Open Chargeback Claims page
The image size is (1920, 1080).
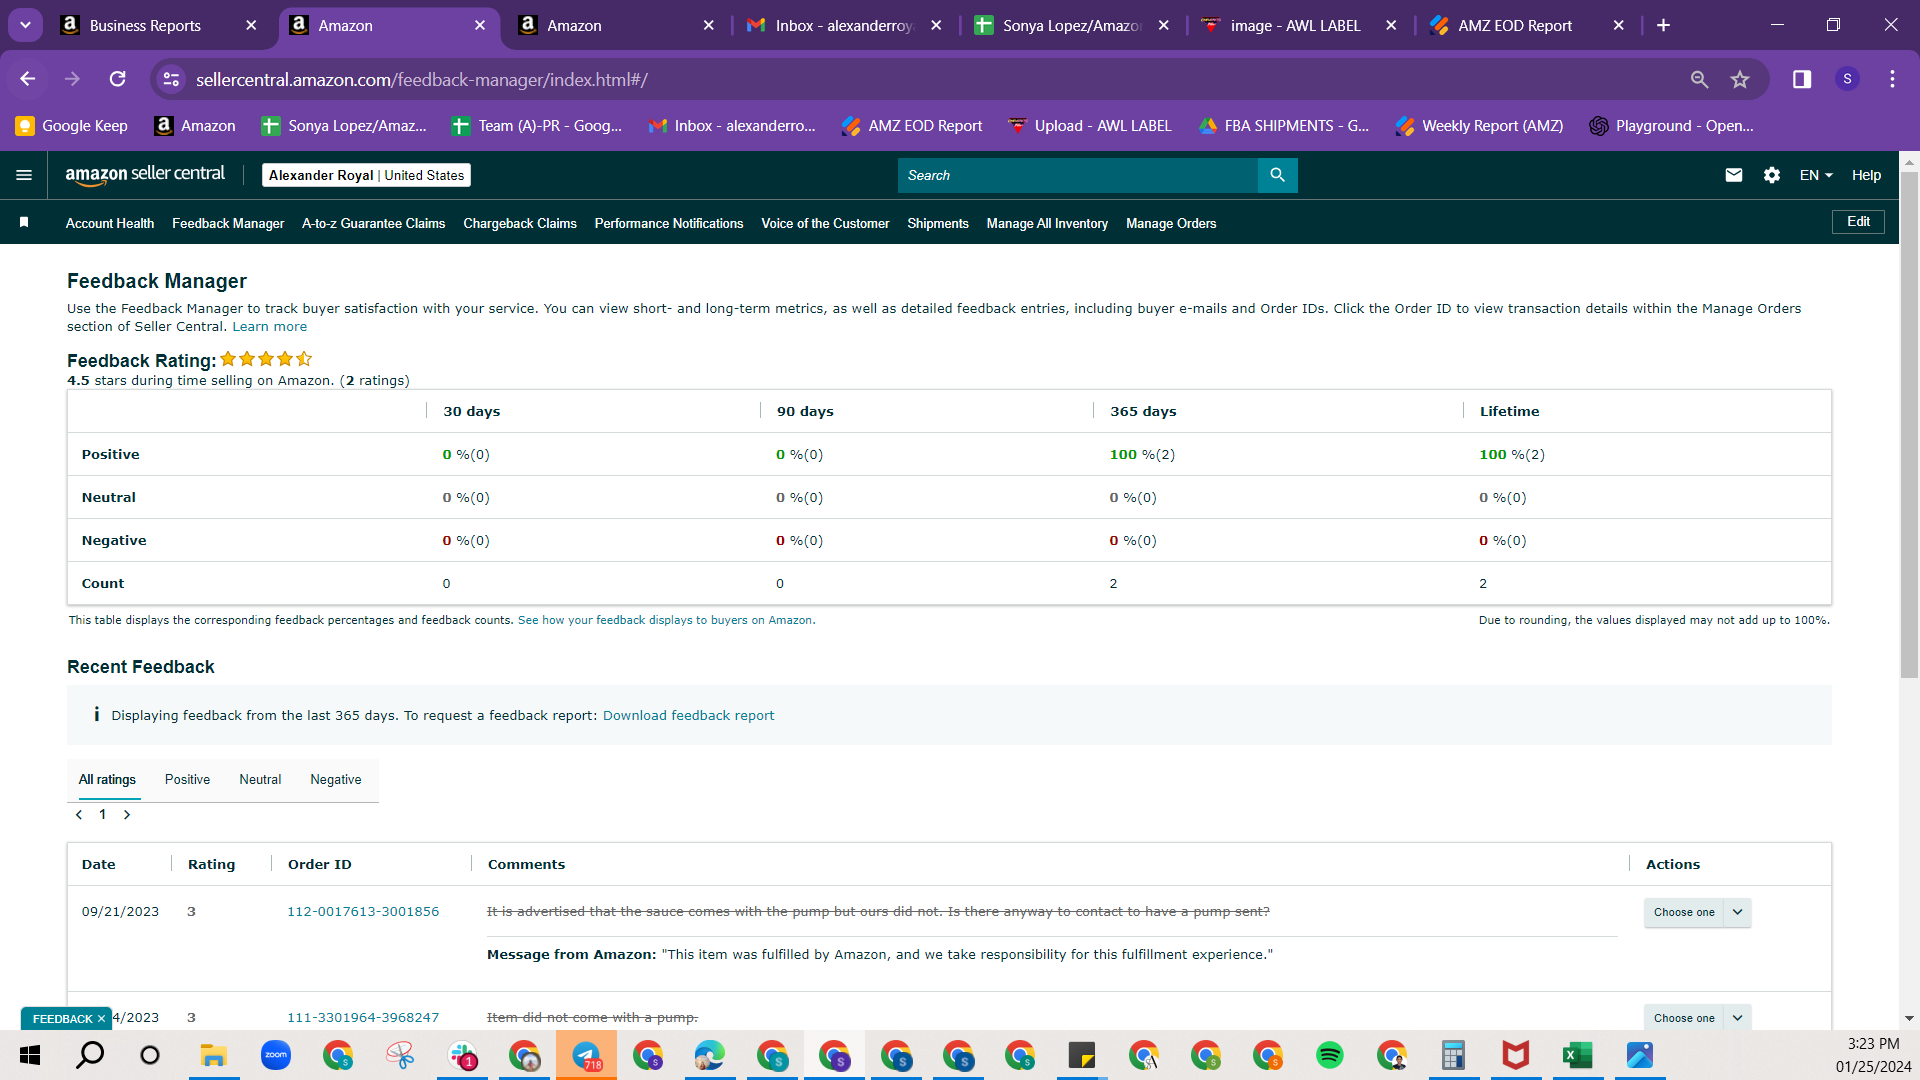[520, 223]
